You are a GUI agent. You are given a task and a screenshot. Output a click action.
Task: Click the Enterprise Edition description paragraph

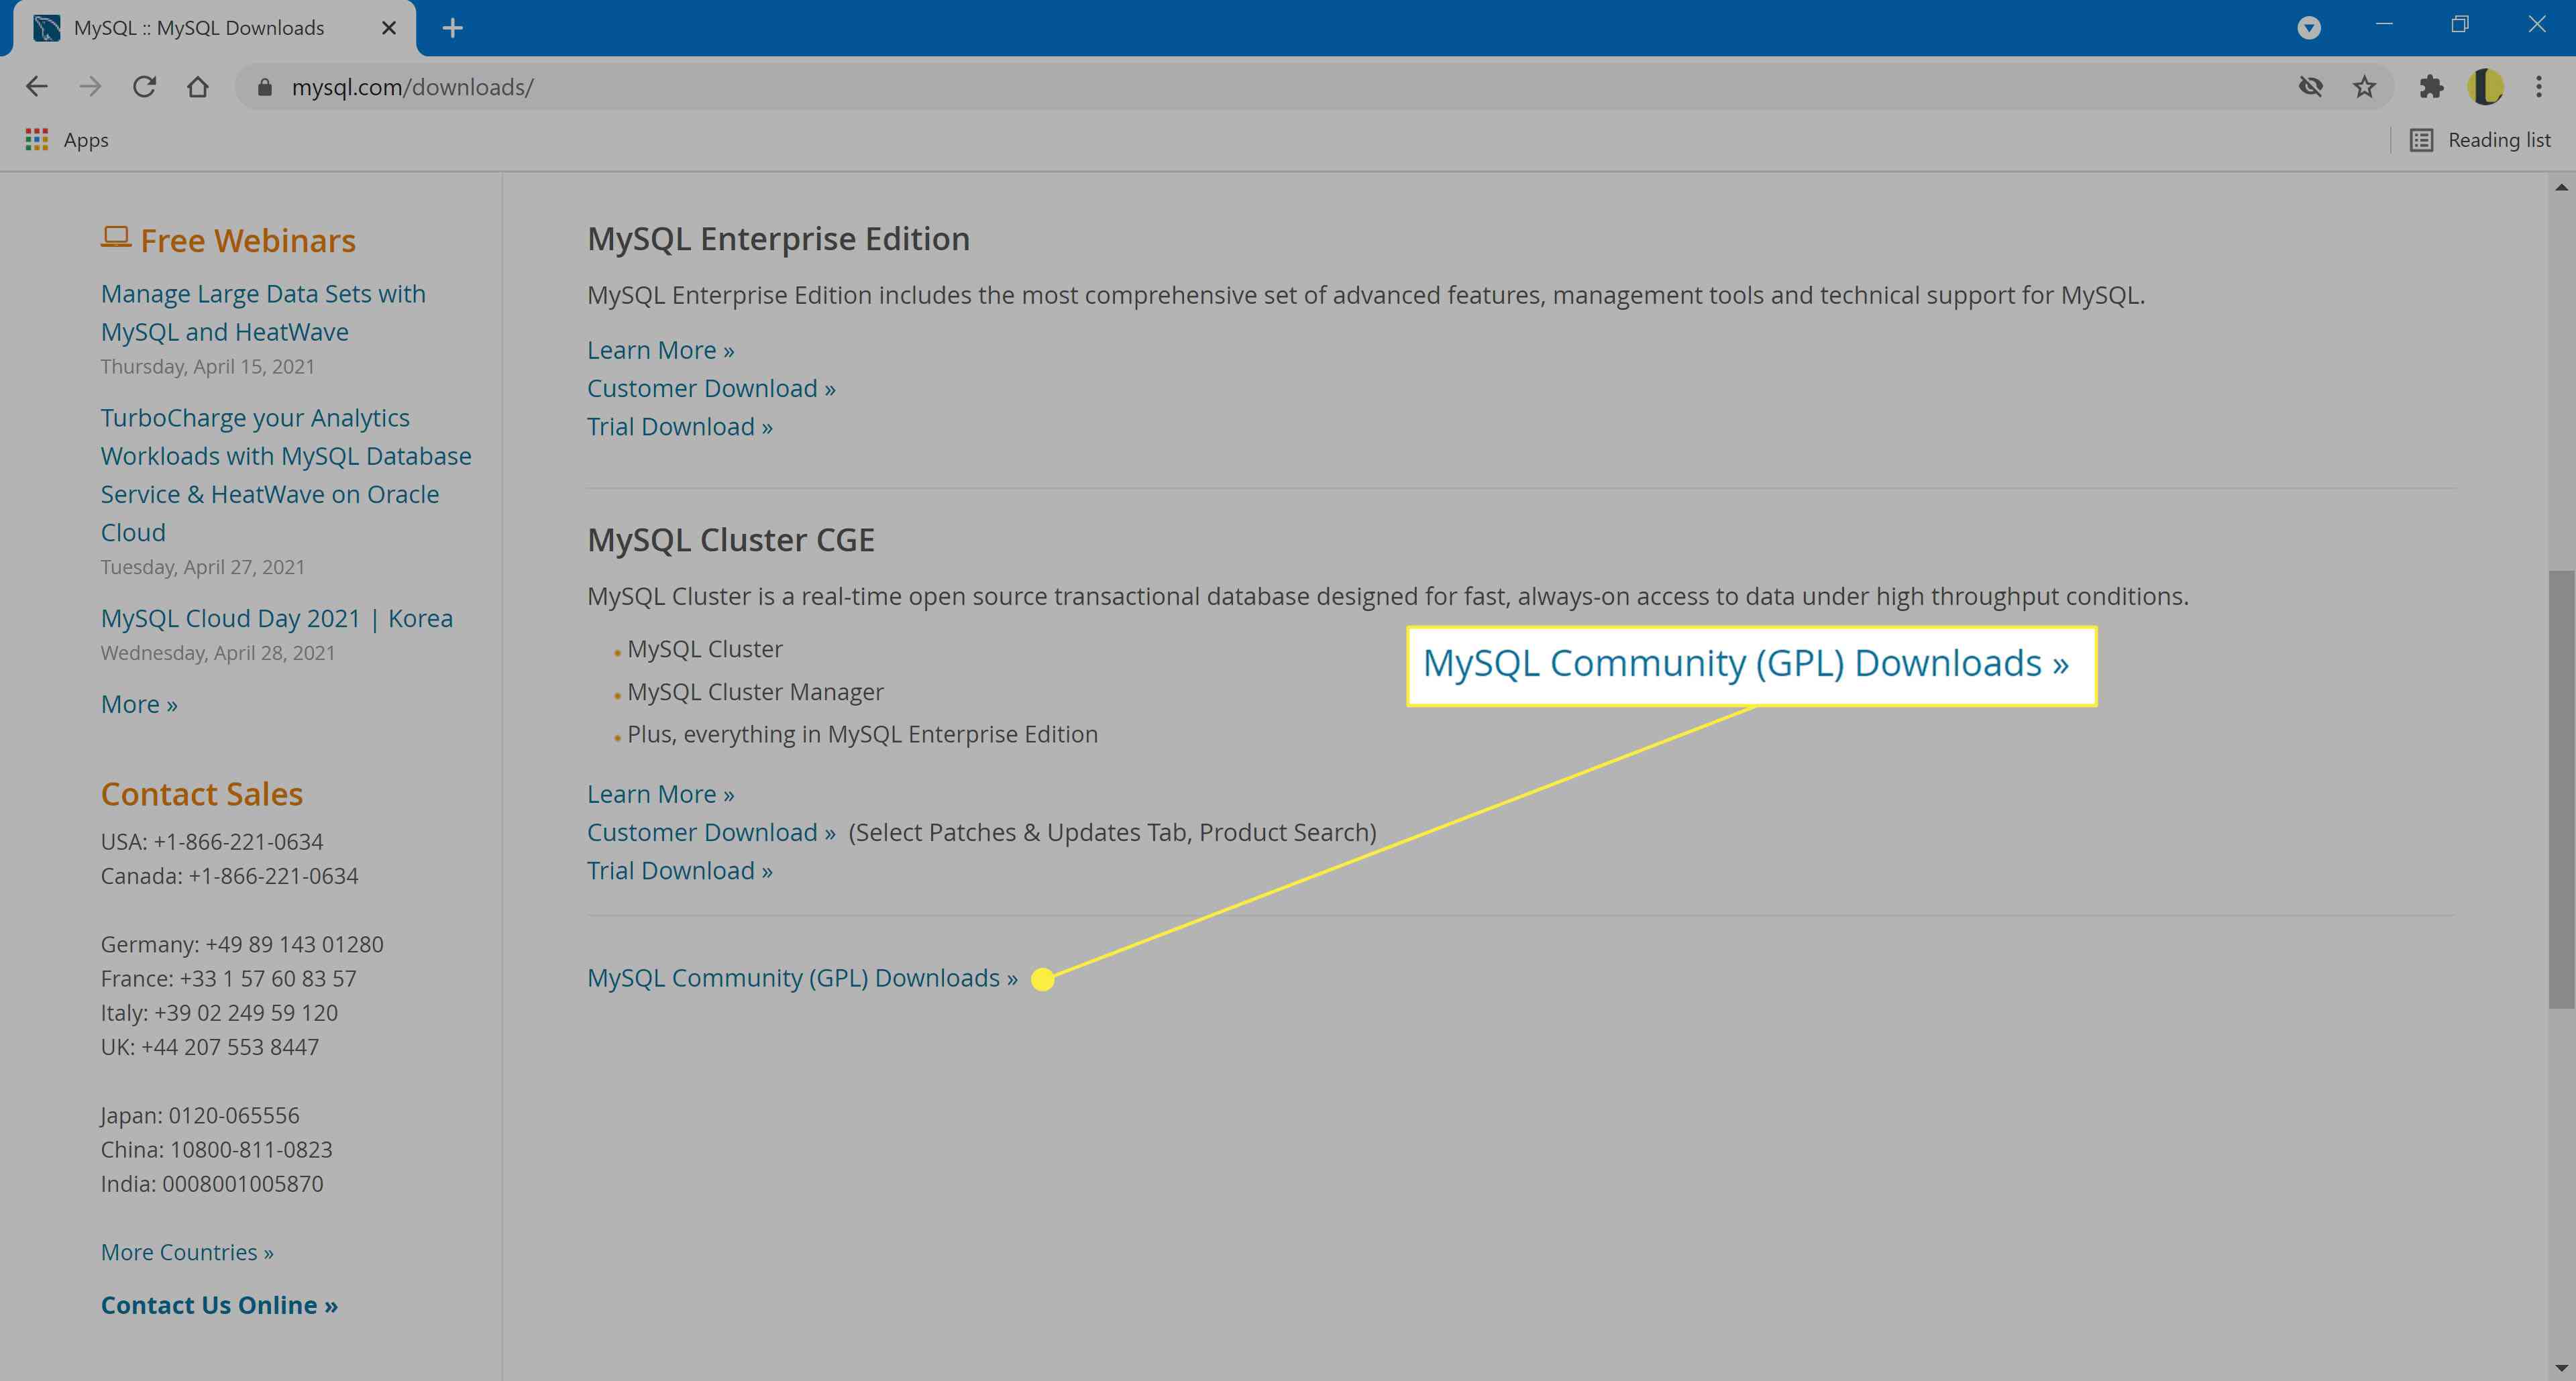[1366, 295]
